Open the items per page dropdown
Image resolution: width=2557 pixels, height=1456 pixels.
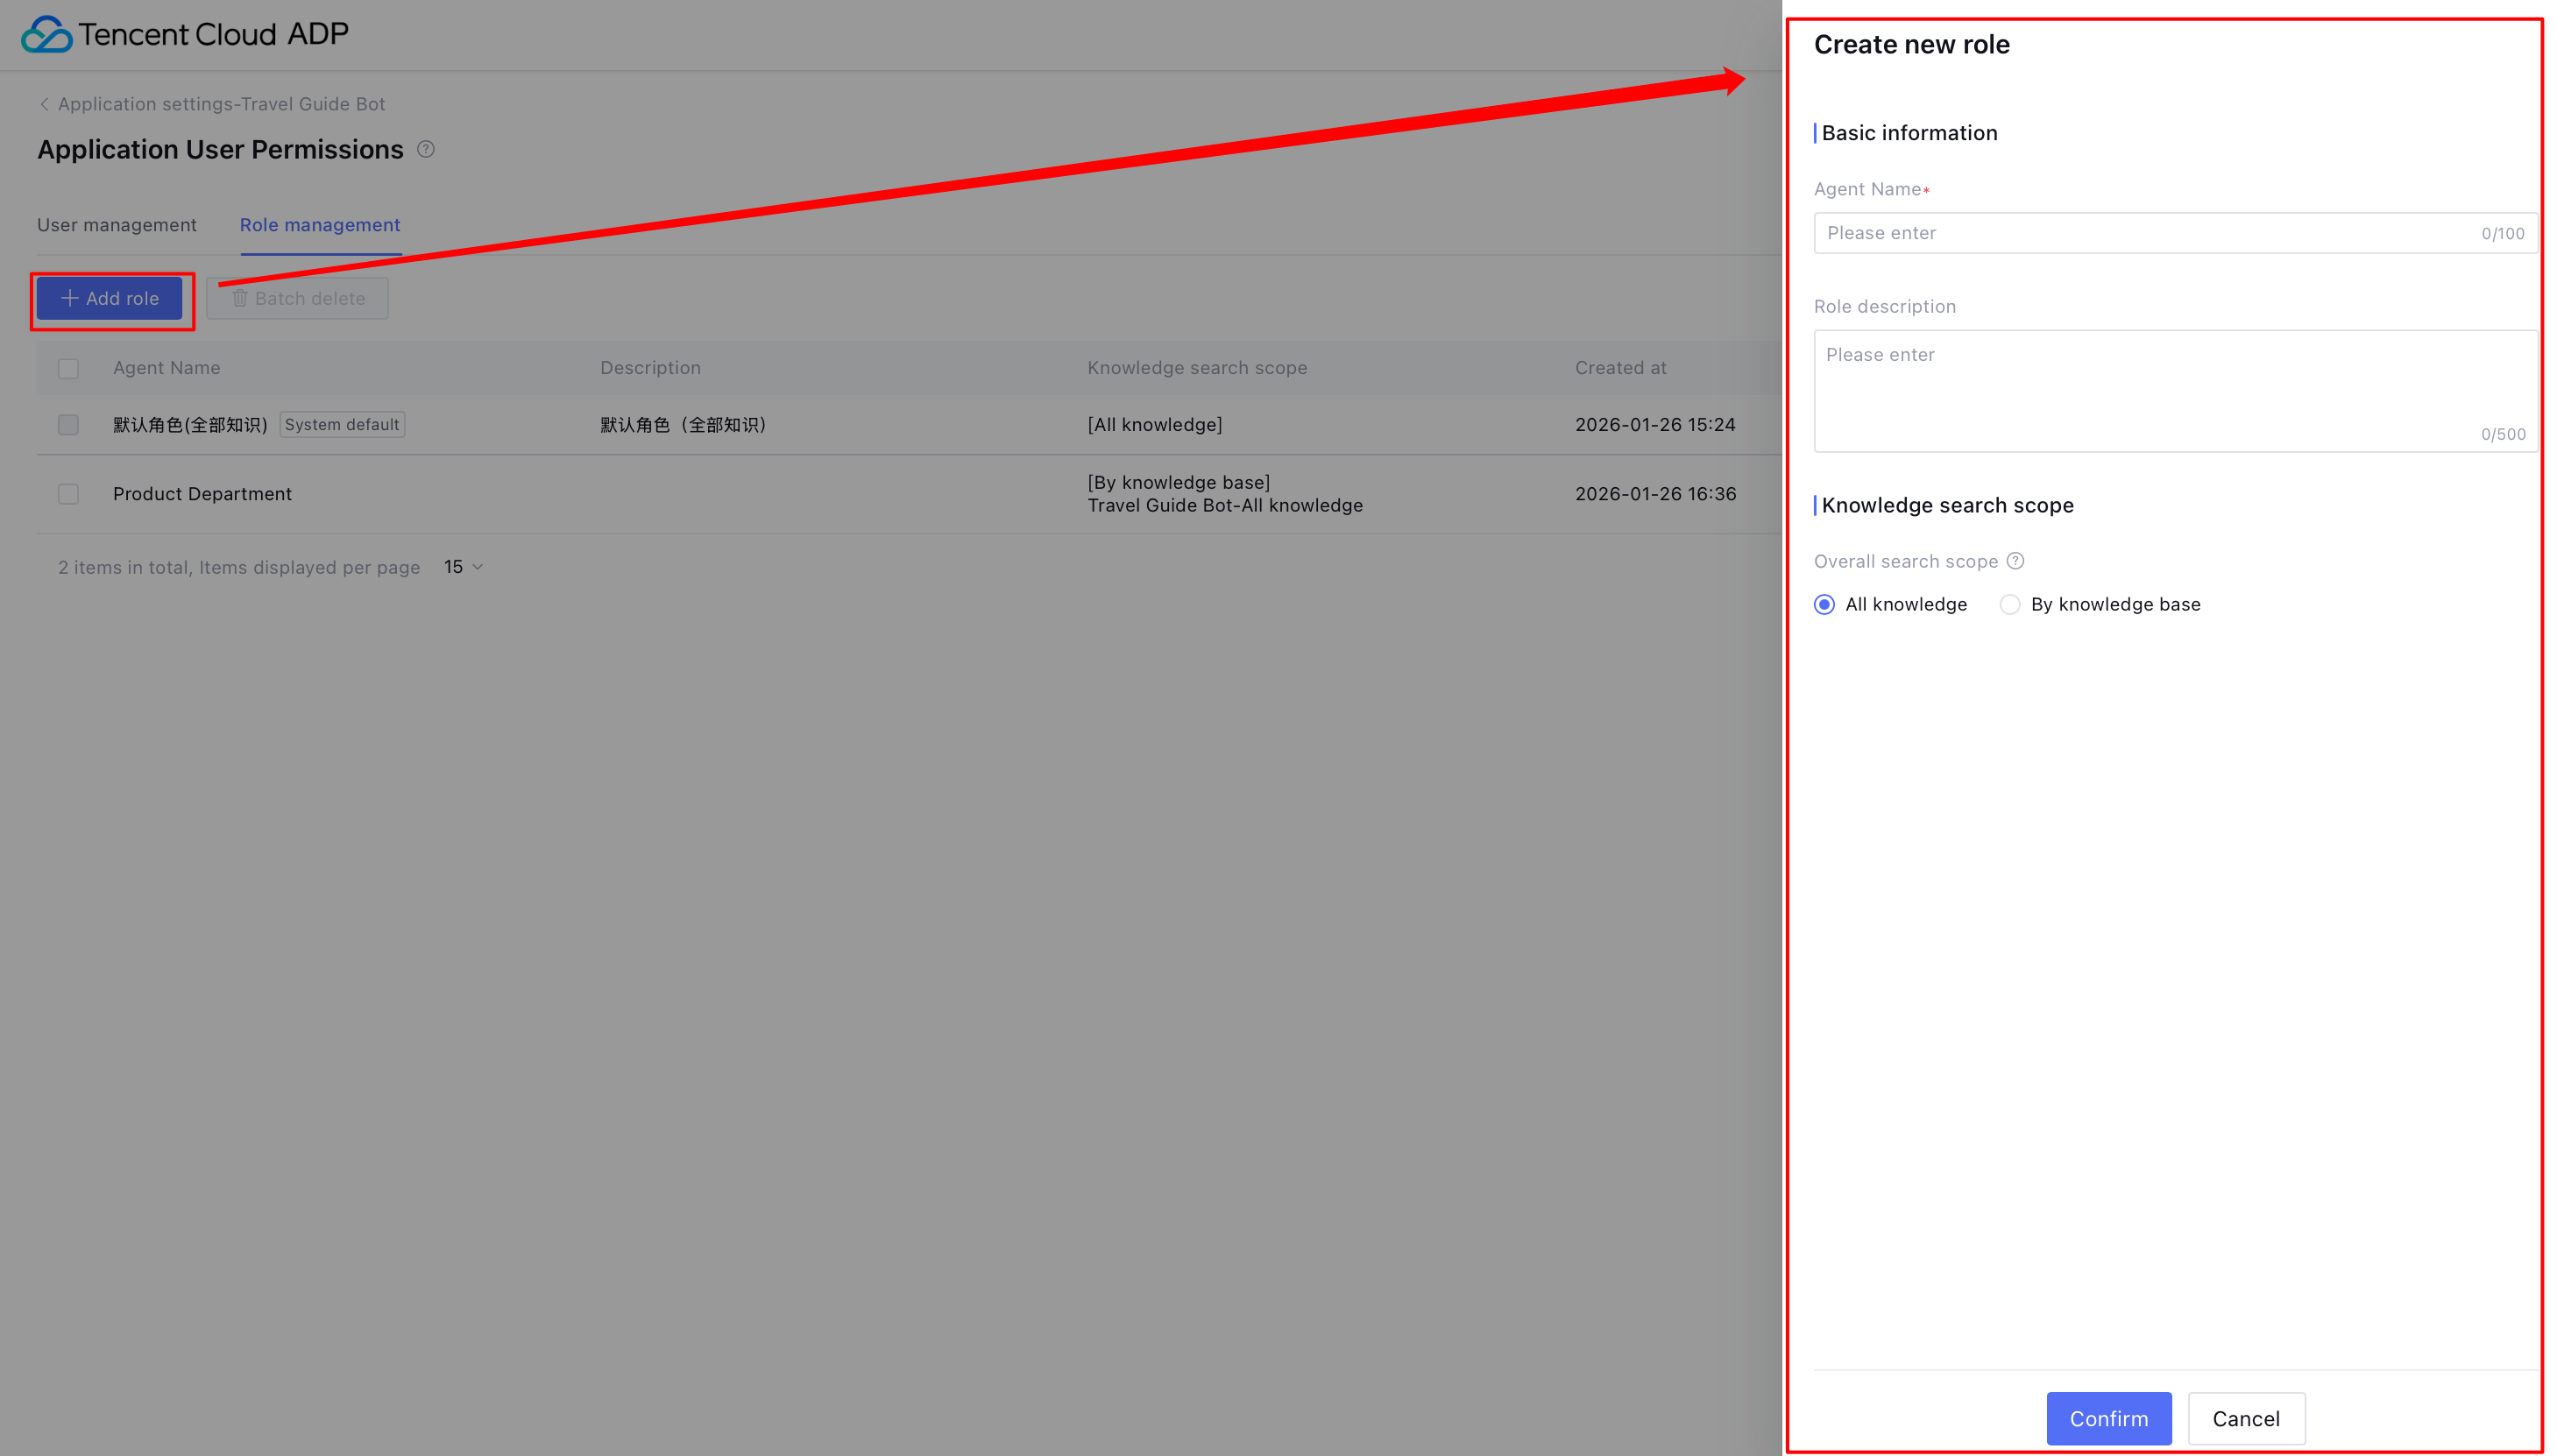pos(464,567)
